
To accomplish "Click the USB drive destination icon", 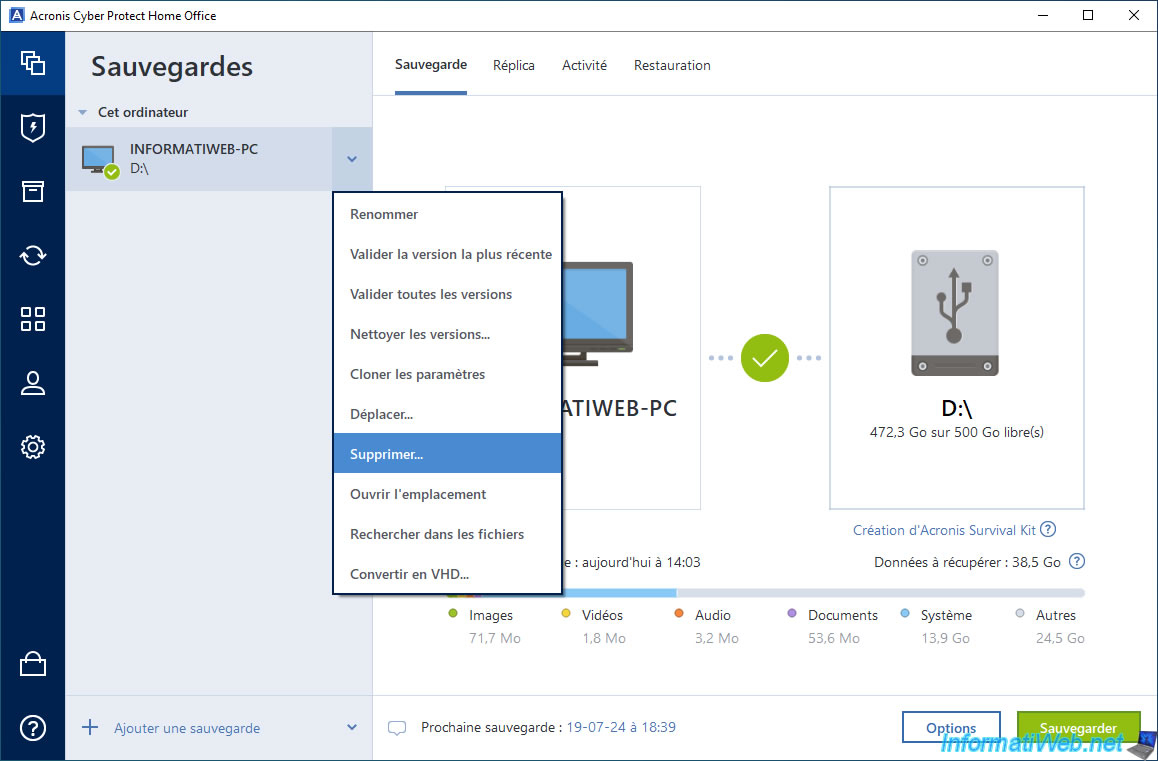I will [954, 313].
